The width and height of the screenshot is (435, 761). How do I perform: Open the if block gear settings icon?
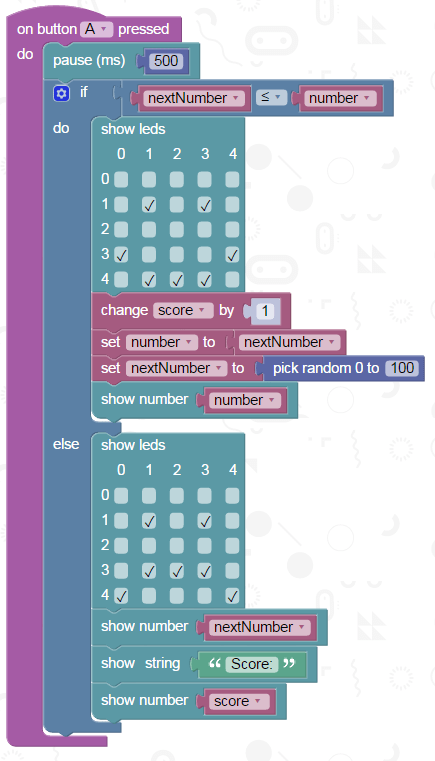[x=61, y=93]
